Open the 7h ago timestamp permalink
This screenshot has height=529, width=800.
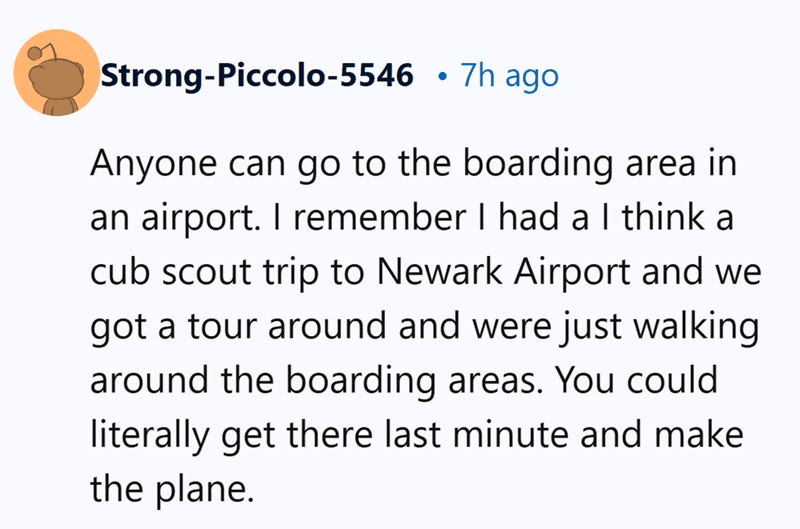point(510,76)
